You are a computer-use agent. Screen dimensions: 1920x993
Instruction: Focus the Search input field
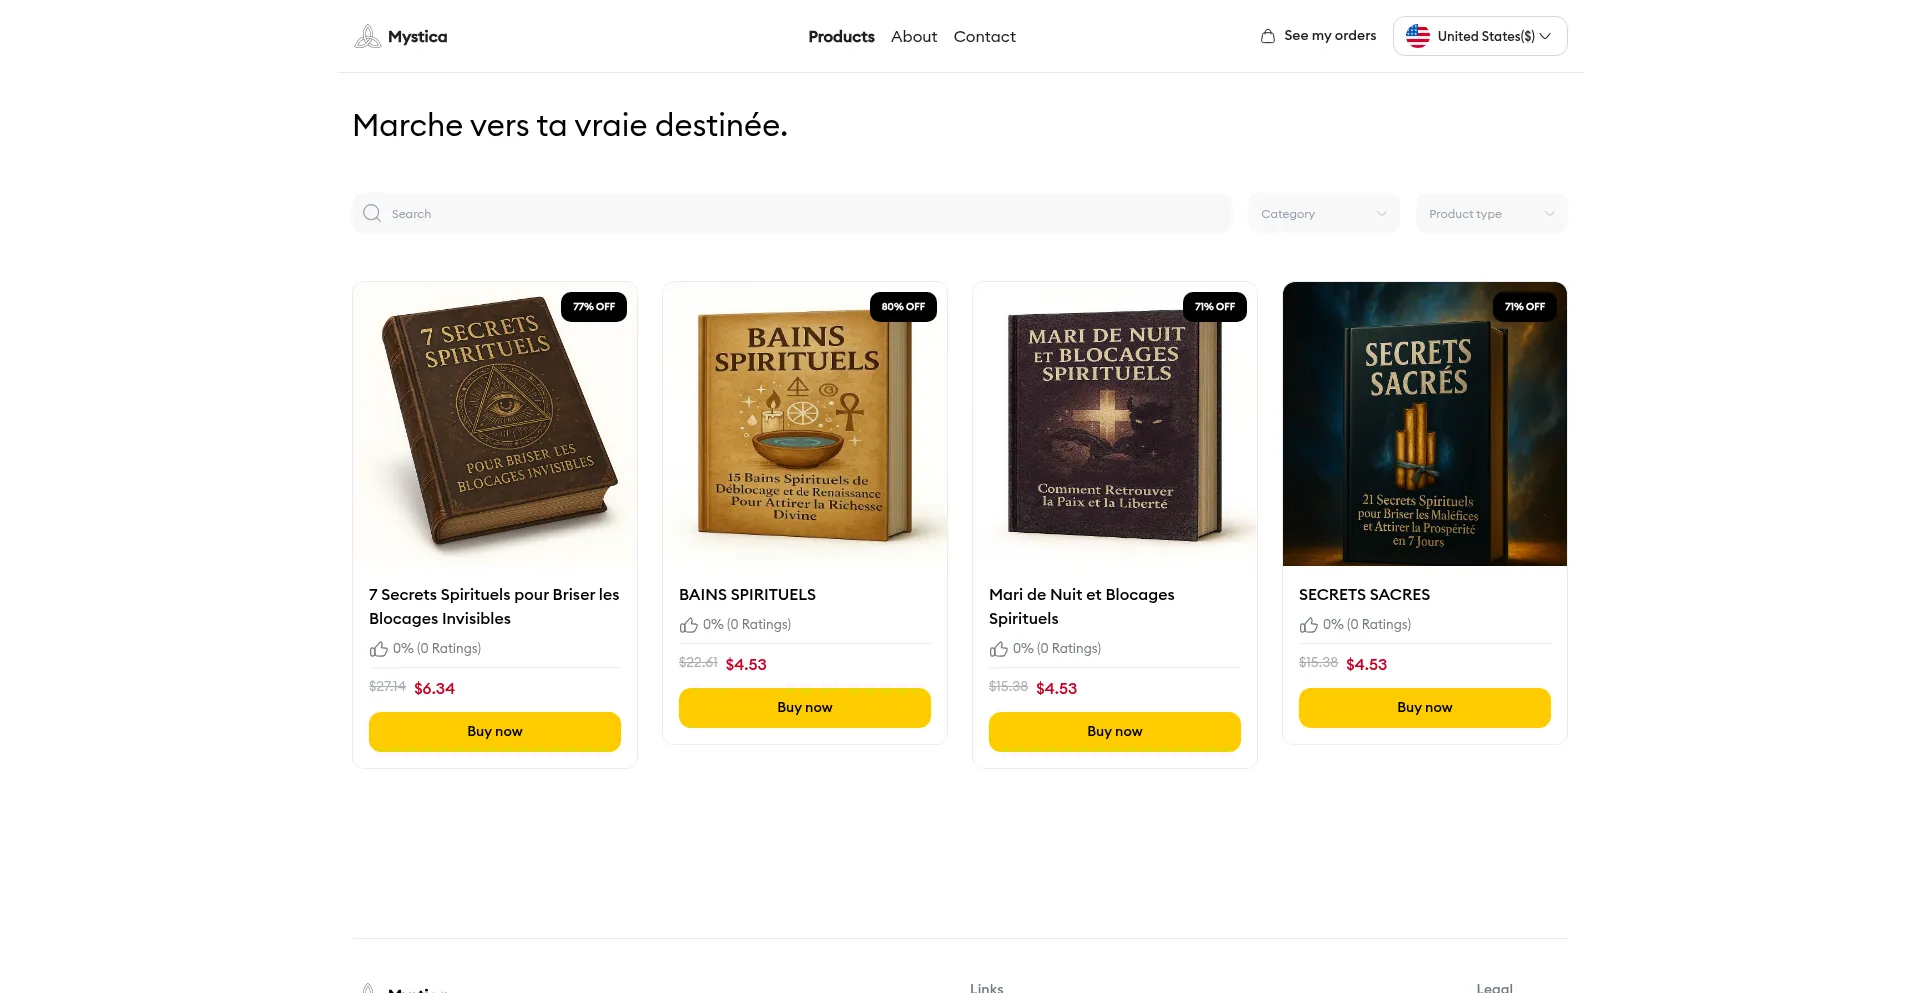click(x=800, y=213)
